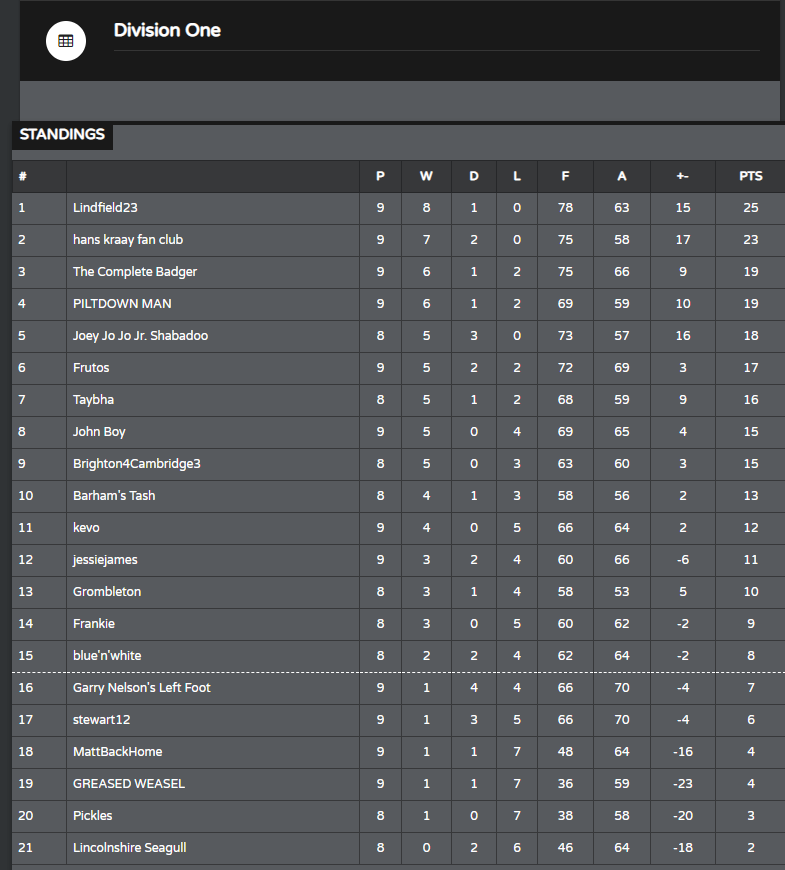785x870 pixels.
Task: Select GREASED WEASEL team entry
Action: point(129,783)
